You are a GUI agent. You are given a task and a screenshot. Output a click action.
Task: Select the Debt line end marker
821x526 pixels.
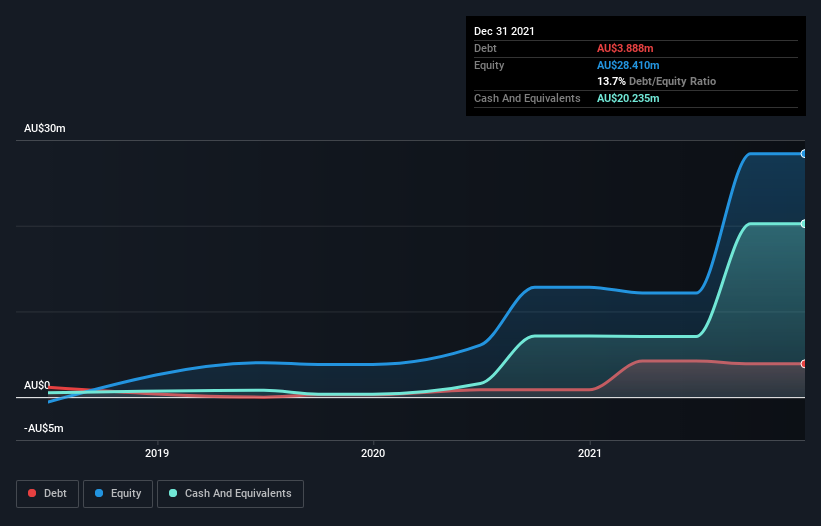point(804,364)
